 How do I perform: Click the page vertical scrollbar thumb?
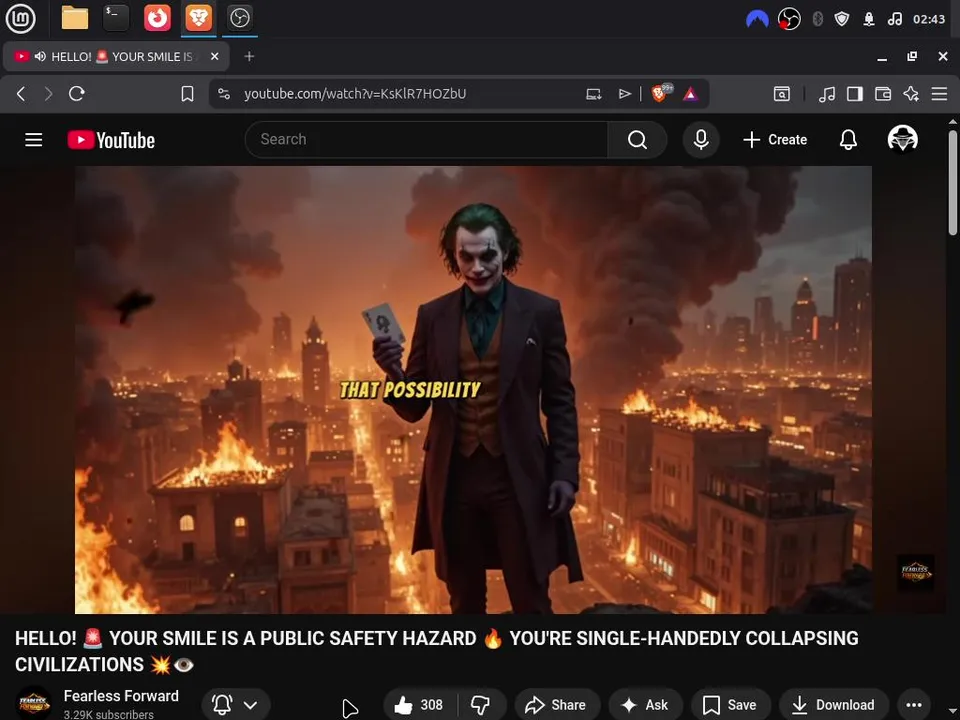point(953,182)
